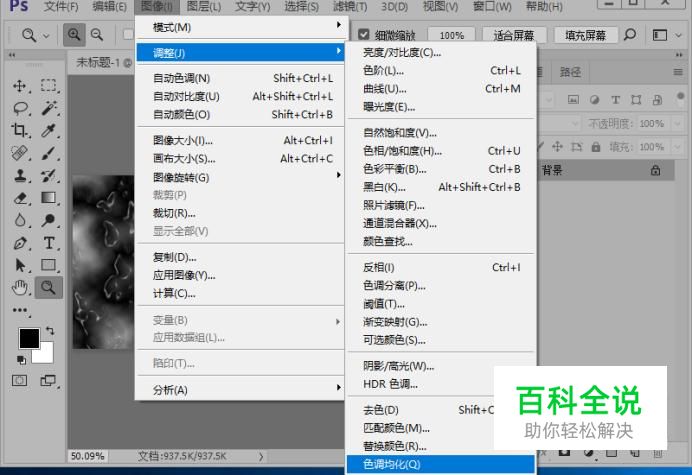This screenshot has width=692, height=475.
Task: Select the Clone Stamp tool
Action: pos(20,176)
